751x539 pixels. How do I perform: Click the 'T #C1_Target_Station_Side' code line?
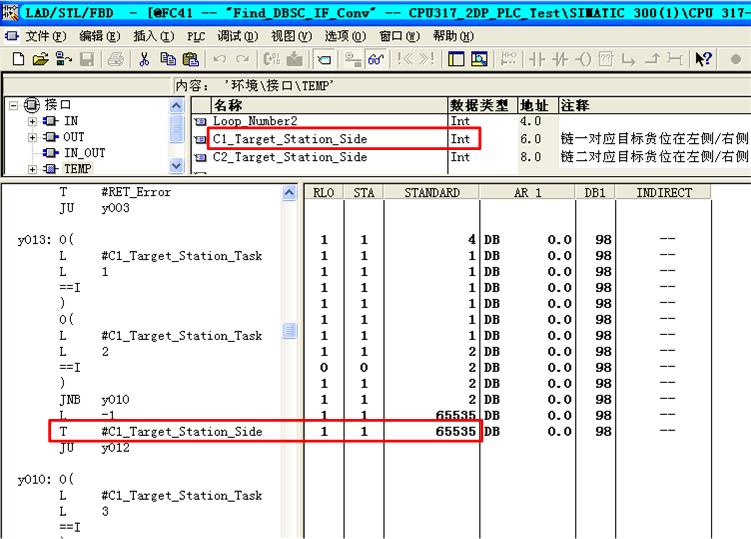tap(160, 432)
